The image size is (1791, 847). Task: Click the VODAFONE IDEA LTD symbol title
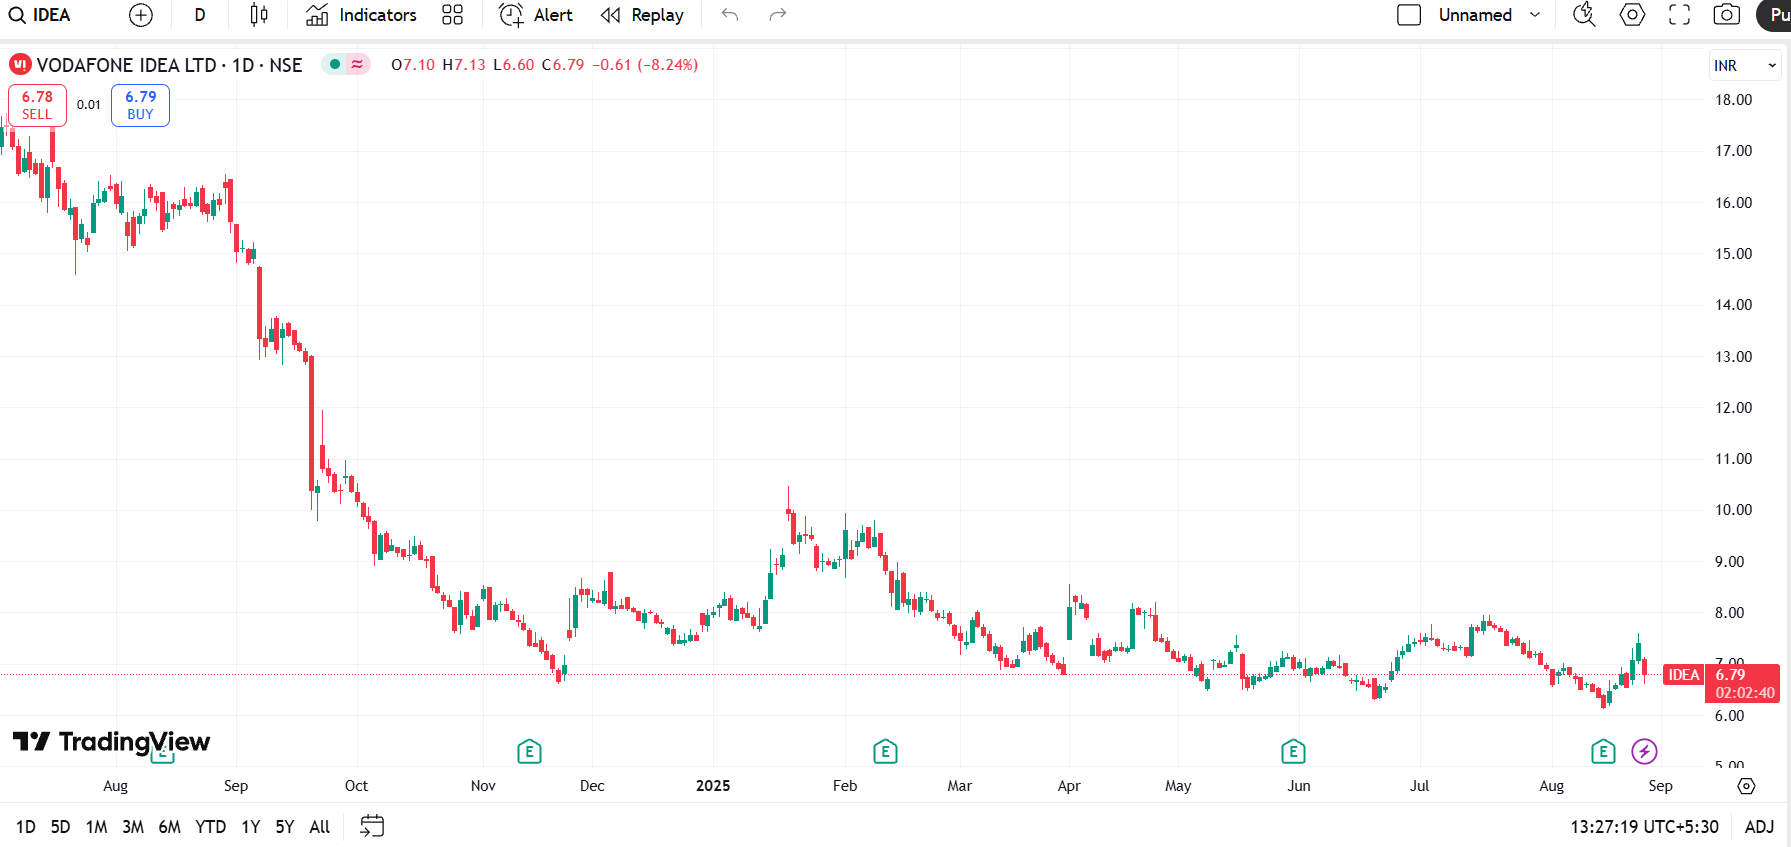[169, 65]
